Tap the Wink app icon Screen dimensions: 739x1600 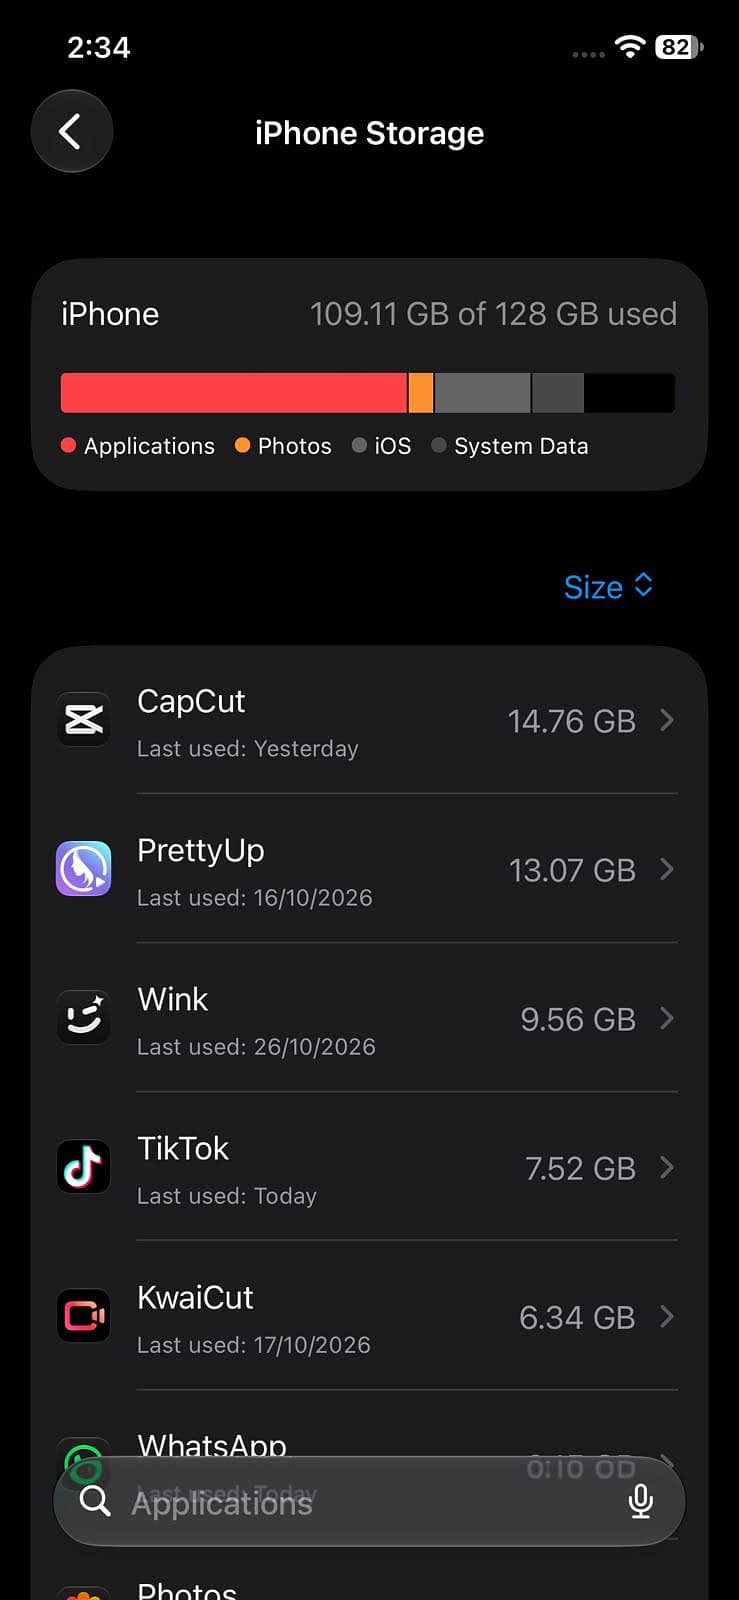pyautogui.click(x=84, y=1018)
